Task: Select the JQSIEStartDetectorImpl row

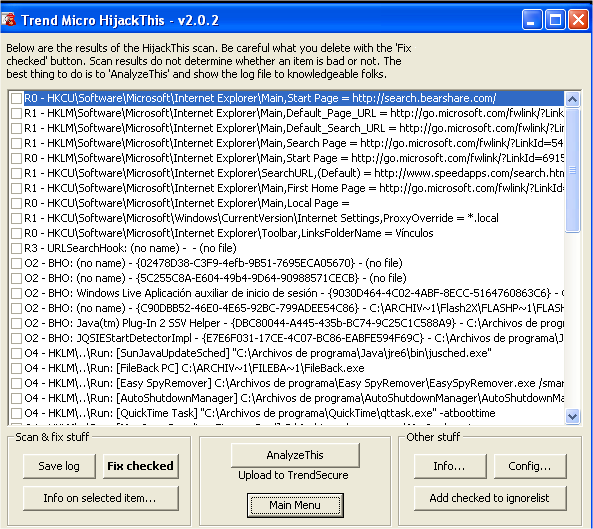Action: pos(293,338)
